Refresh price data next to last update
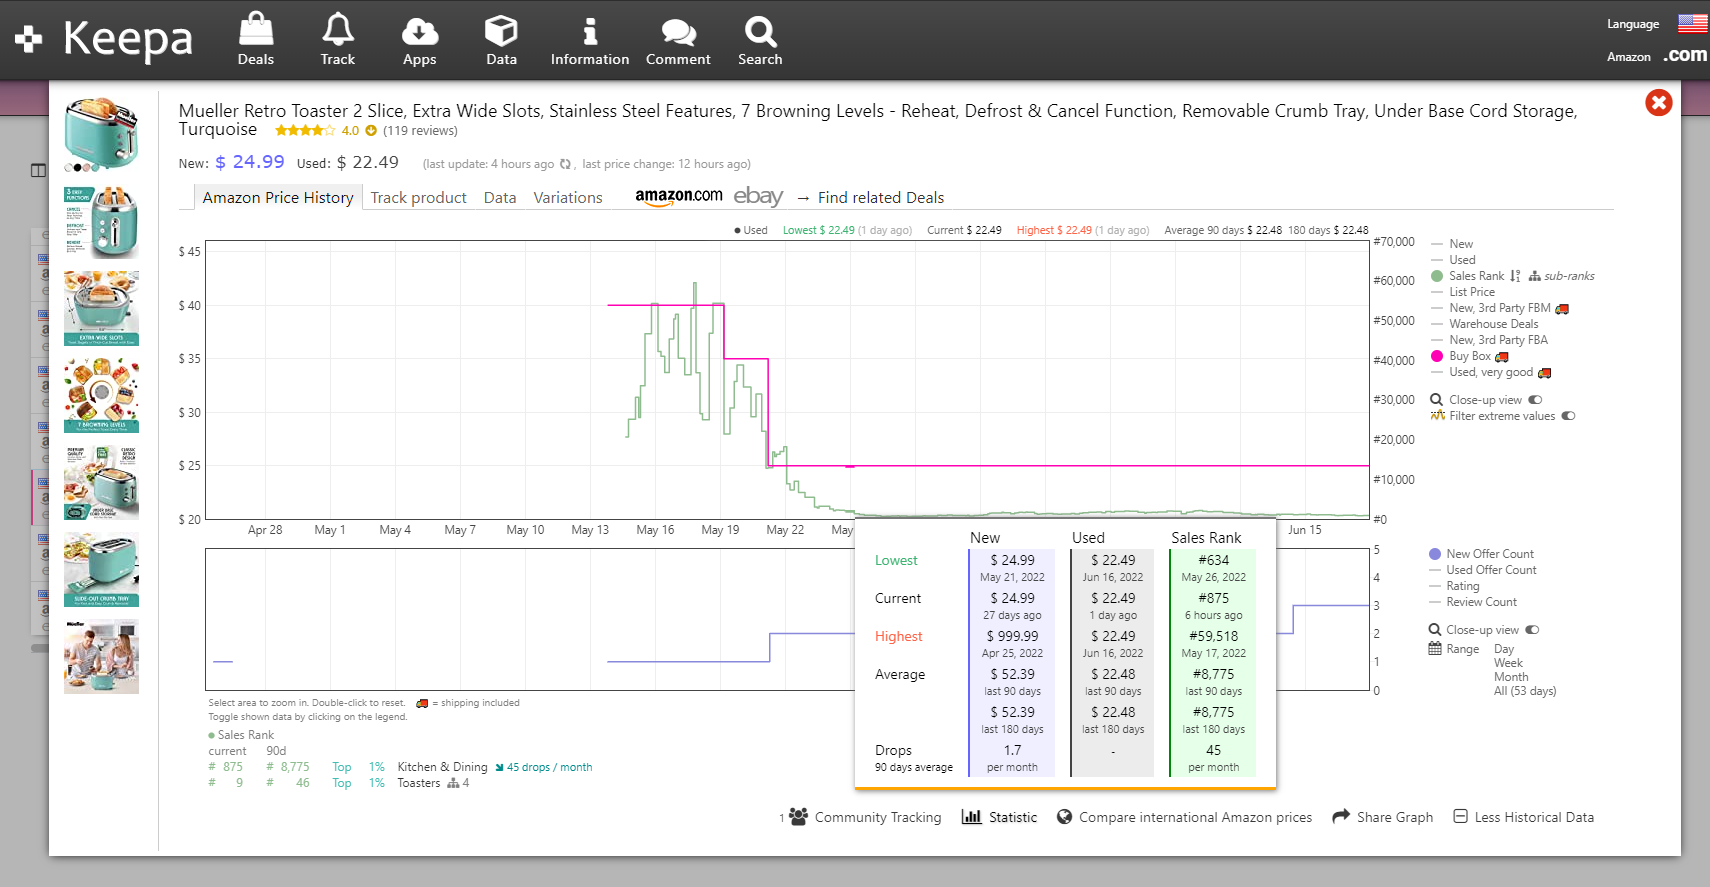This screenshot has height=887, width=1710. pos(565,164)
